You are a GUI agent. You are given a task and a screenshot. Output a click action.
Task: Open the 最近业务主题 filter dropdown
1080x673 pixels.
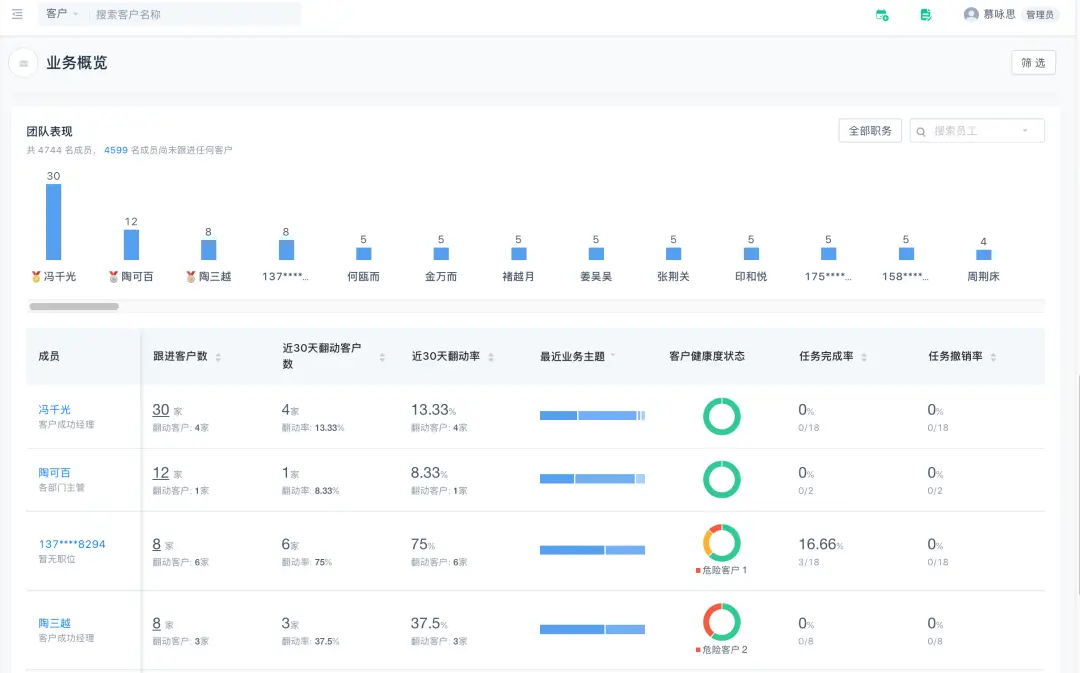pyautogui.click(x=612, y=355)
